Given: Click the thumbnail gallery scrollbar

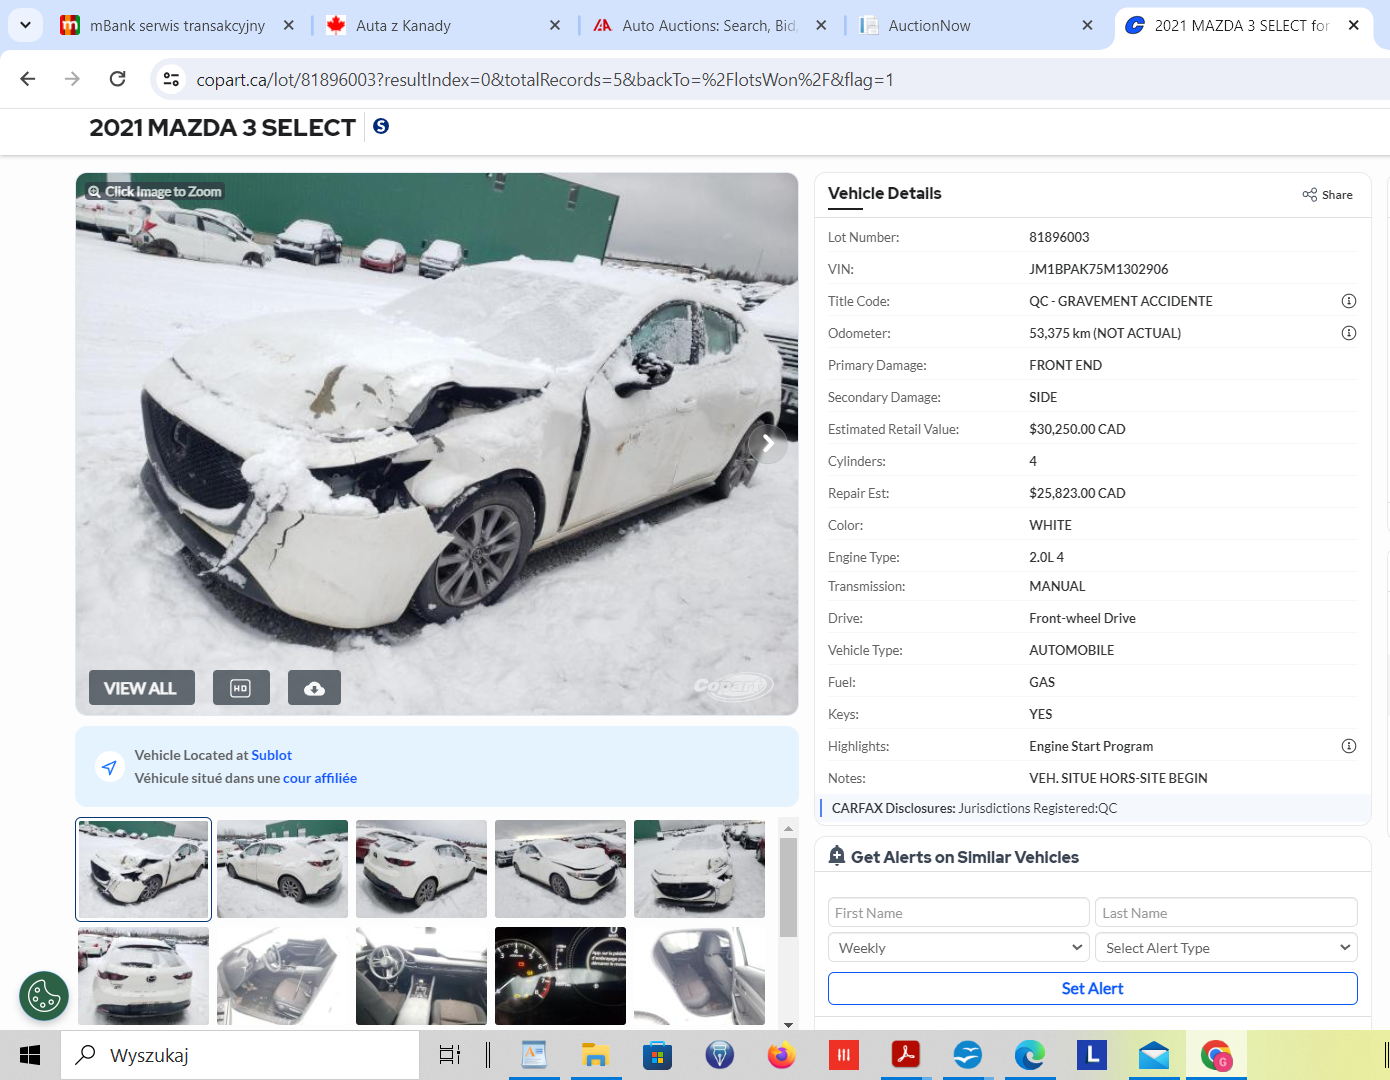Looking at the screenshot, I should [788, 887].
